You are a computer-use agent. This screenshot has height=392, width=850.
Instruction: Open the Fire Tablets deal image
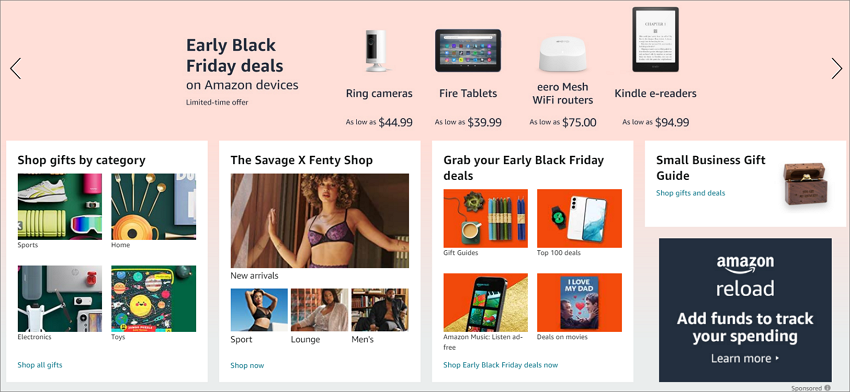468,50
